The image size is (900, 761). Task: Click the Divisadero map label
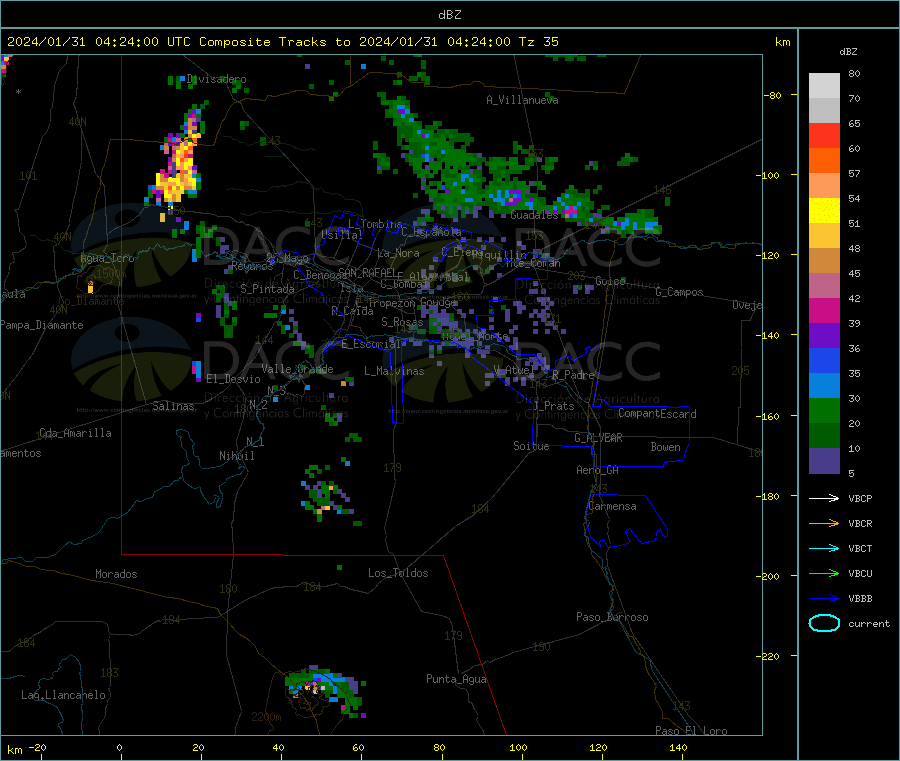(216, 79)
